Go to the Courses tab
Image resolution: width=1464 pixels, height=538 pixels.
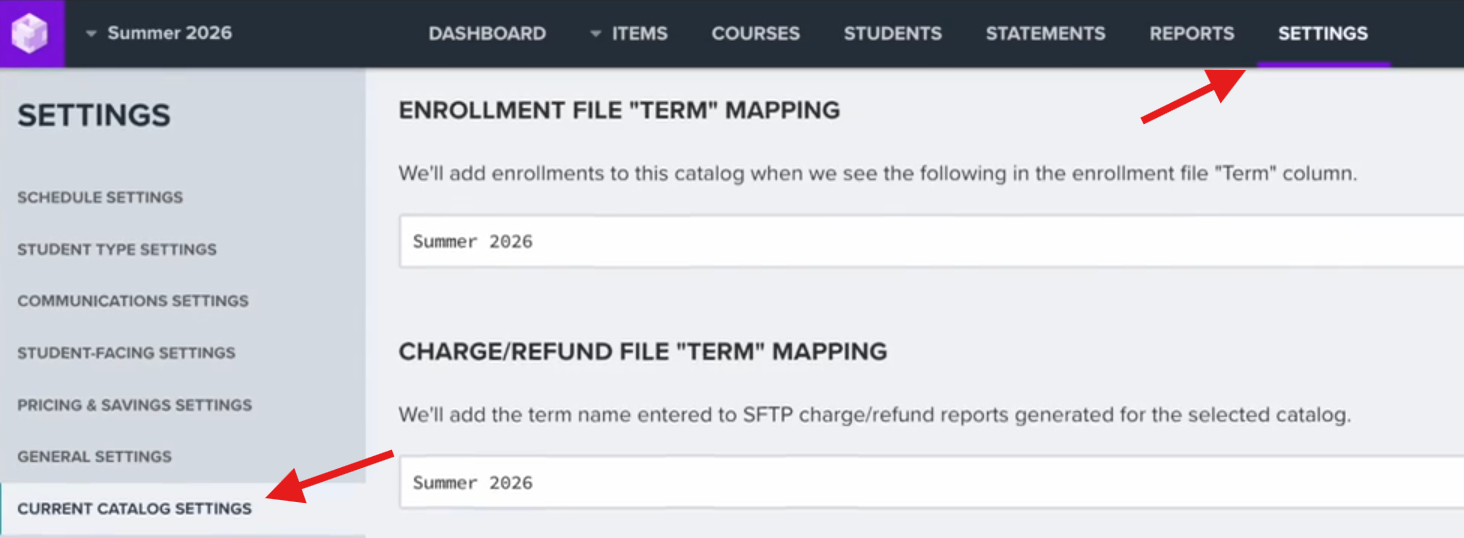click(x=755, y=34)
